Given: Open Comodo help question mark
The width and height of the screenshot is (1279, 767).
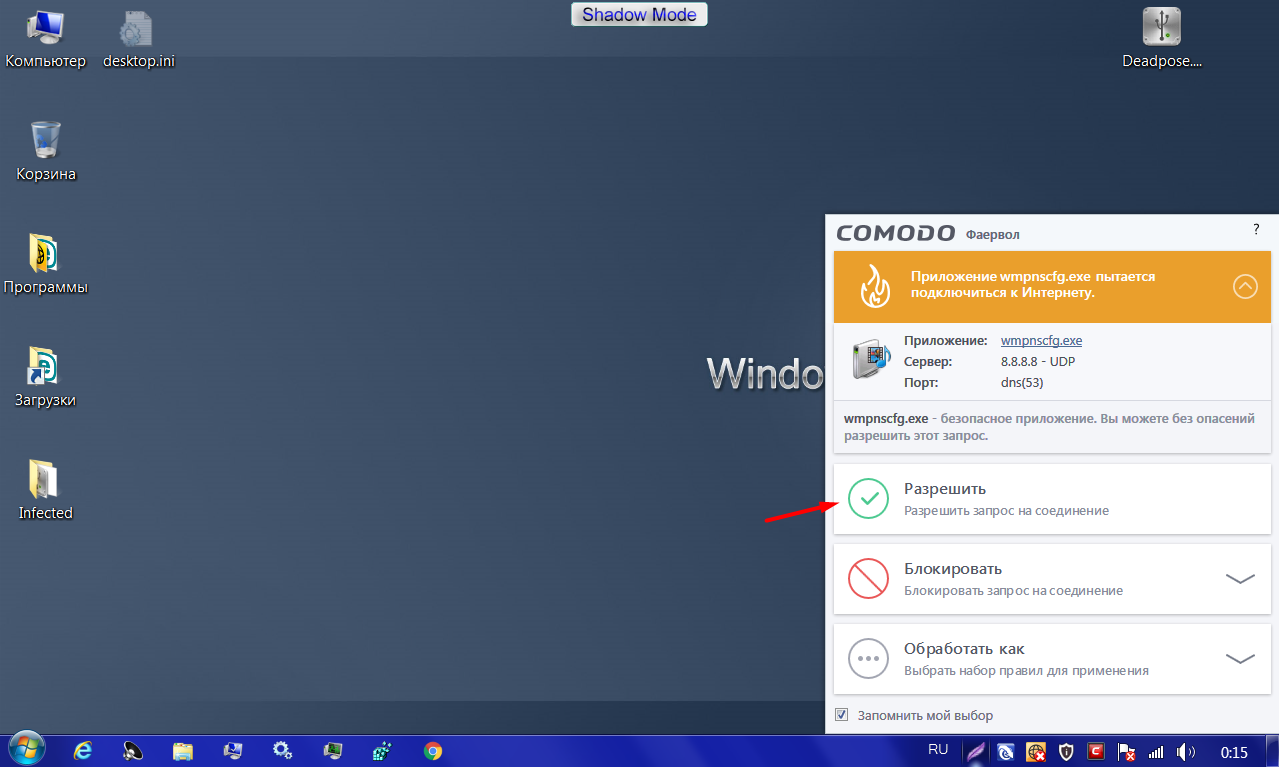Looking at the screenshot, I should pos(1256,229).
